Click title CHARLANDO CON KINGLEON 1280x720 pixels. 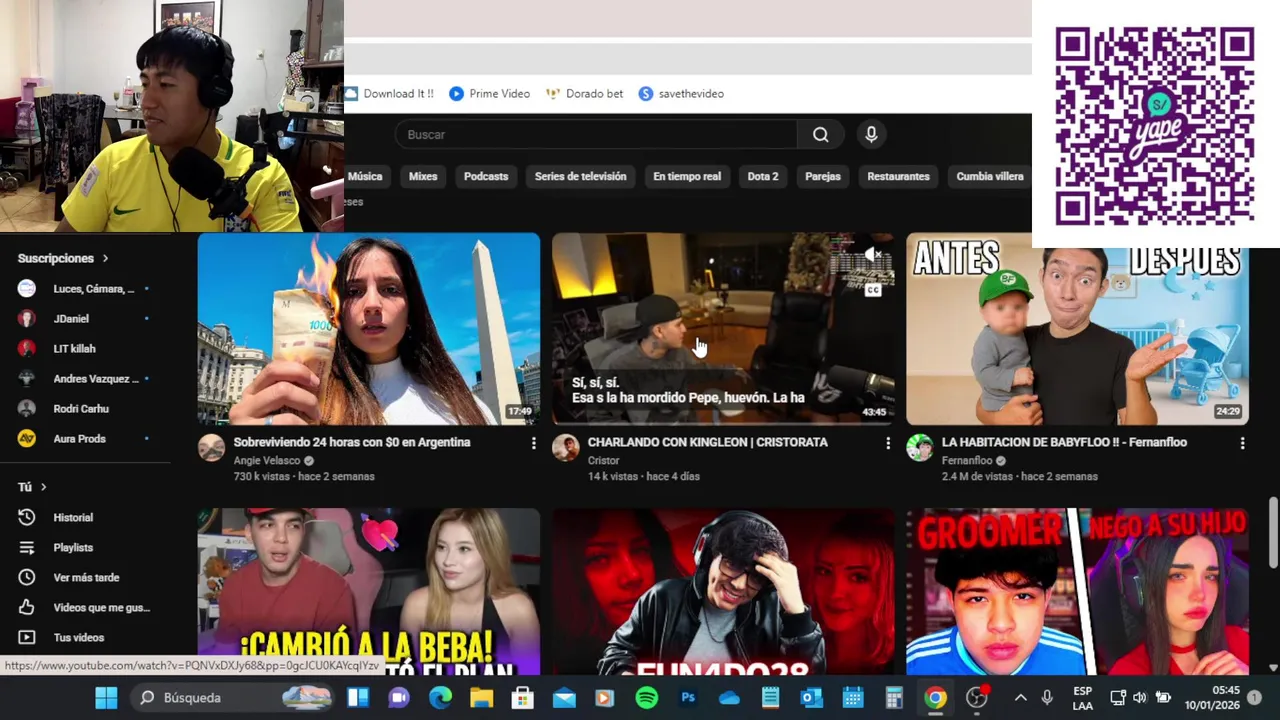pyautogui.click(x=707, y=442)
